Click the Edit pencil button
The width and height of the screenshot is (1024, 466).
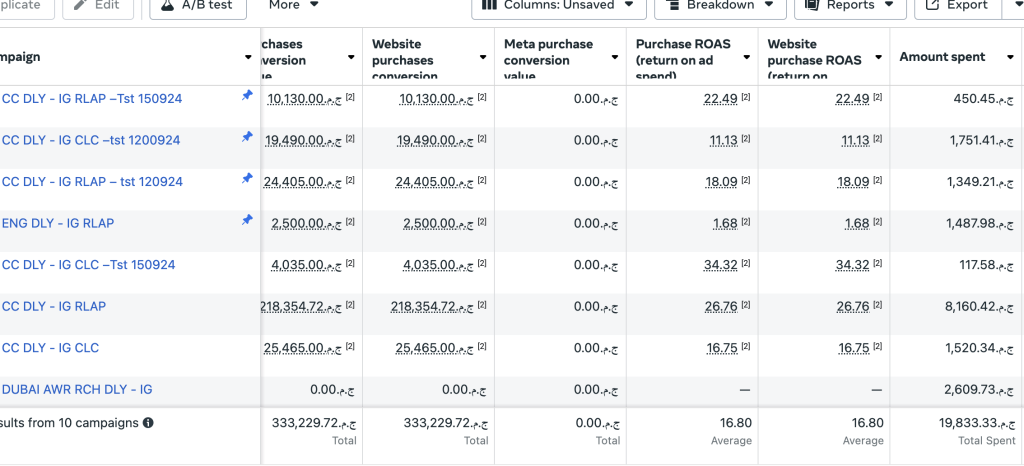click(99, 5)
